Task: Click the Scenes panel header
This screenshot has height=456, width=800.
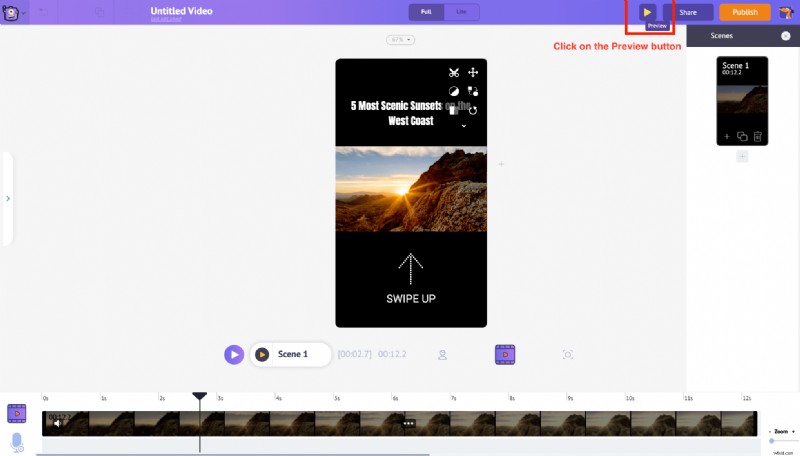Action: click(x=743, y=36)
